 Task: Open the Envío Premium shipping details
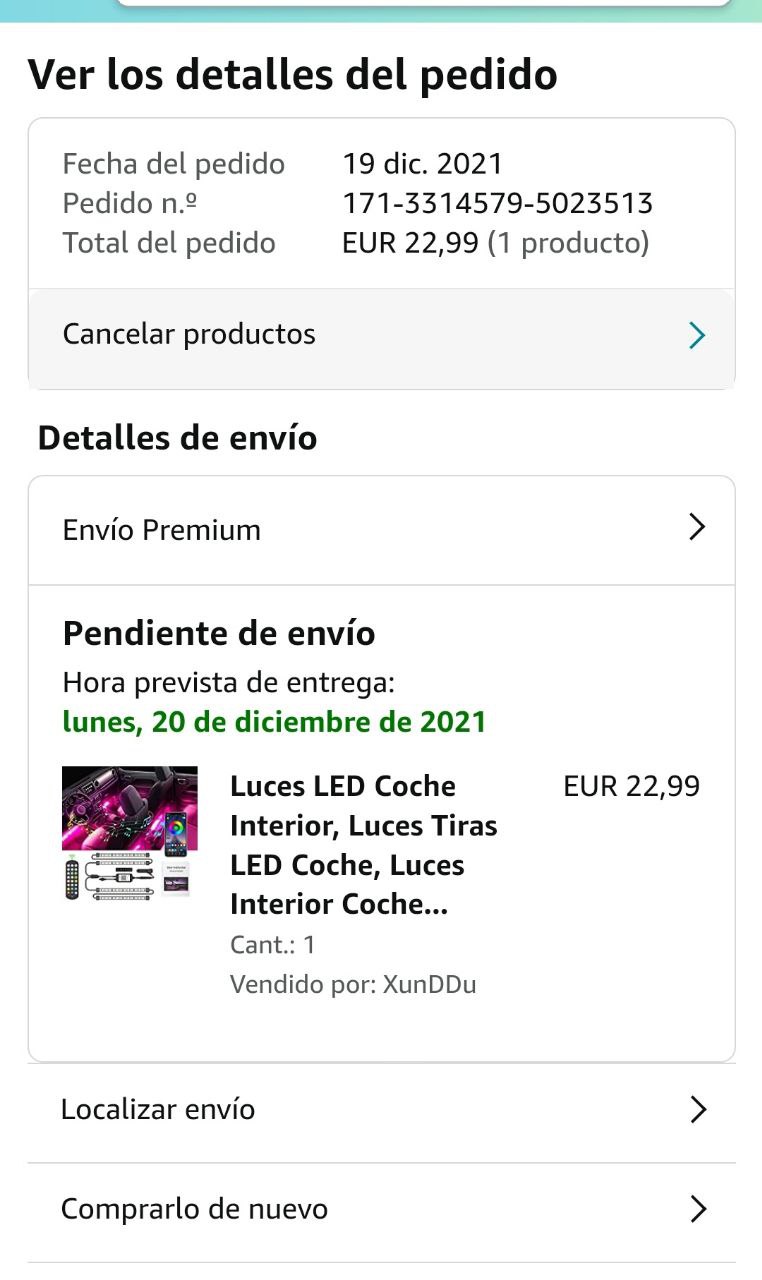162,530
